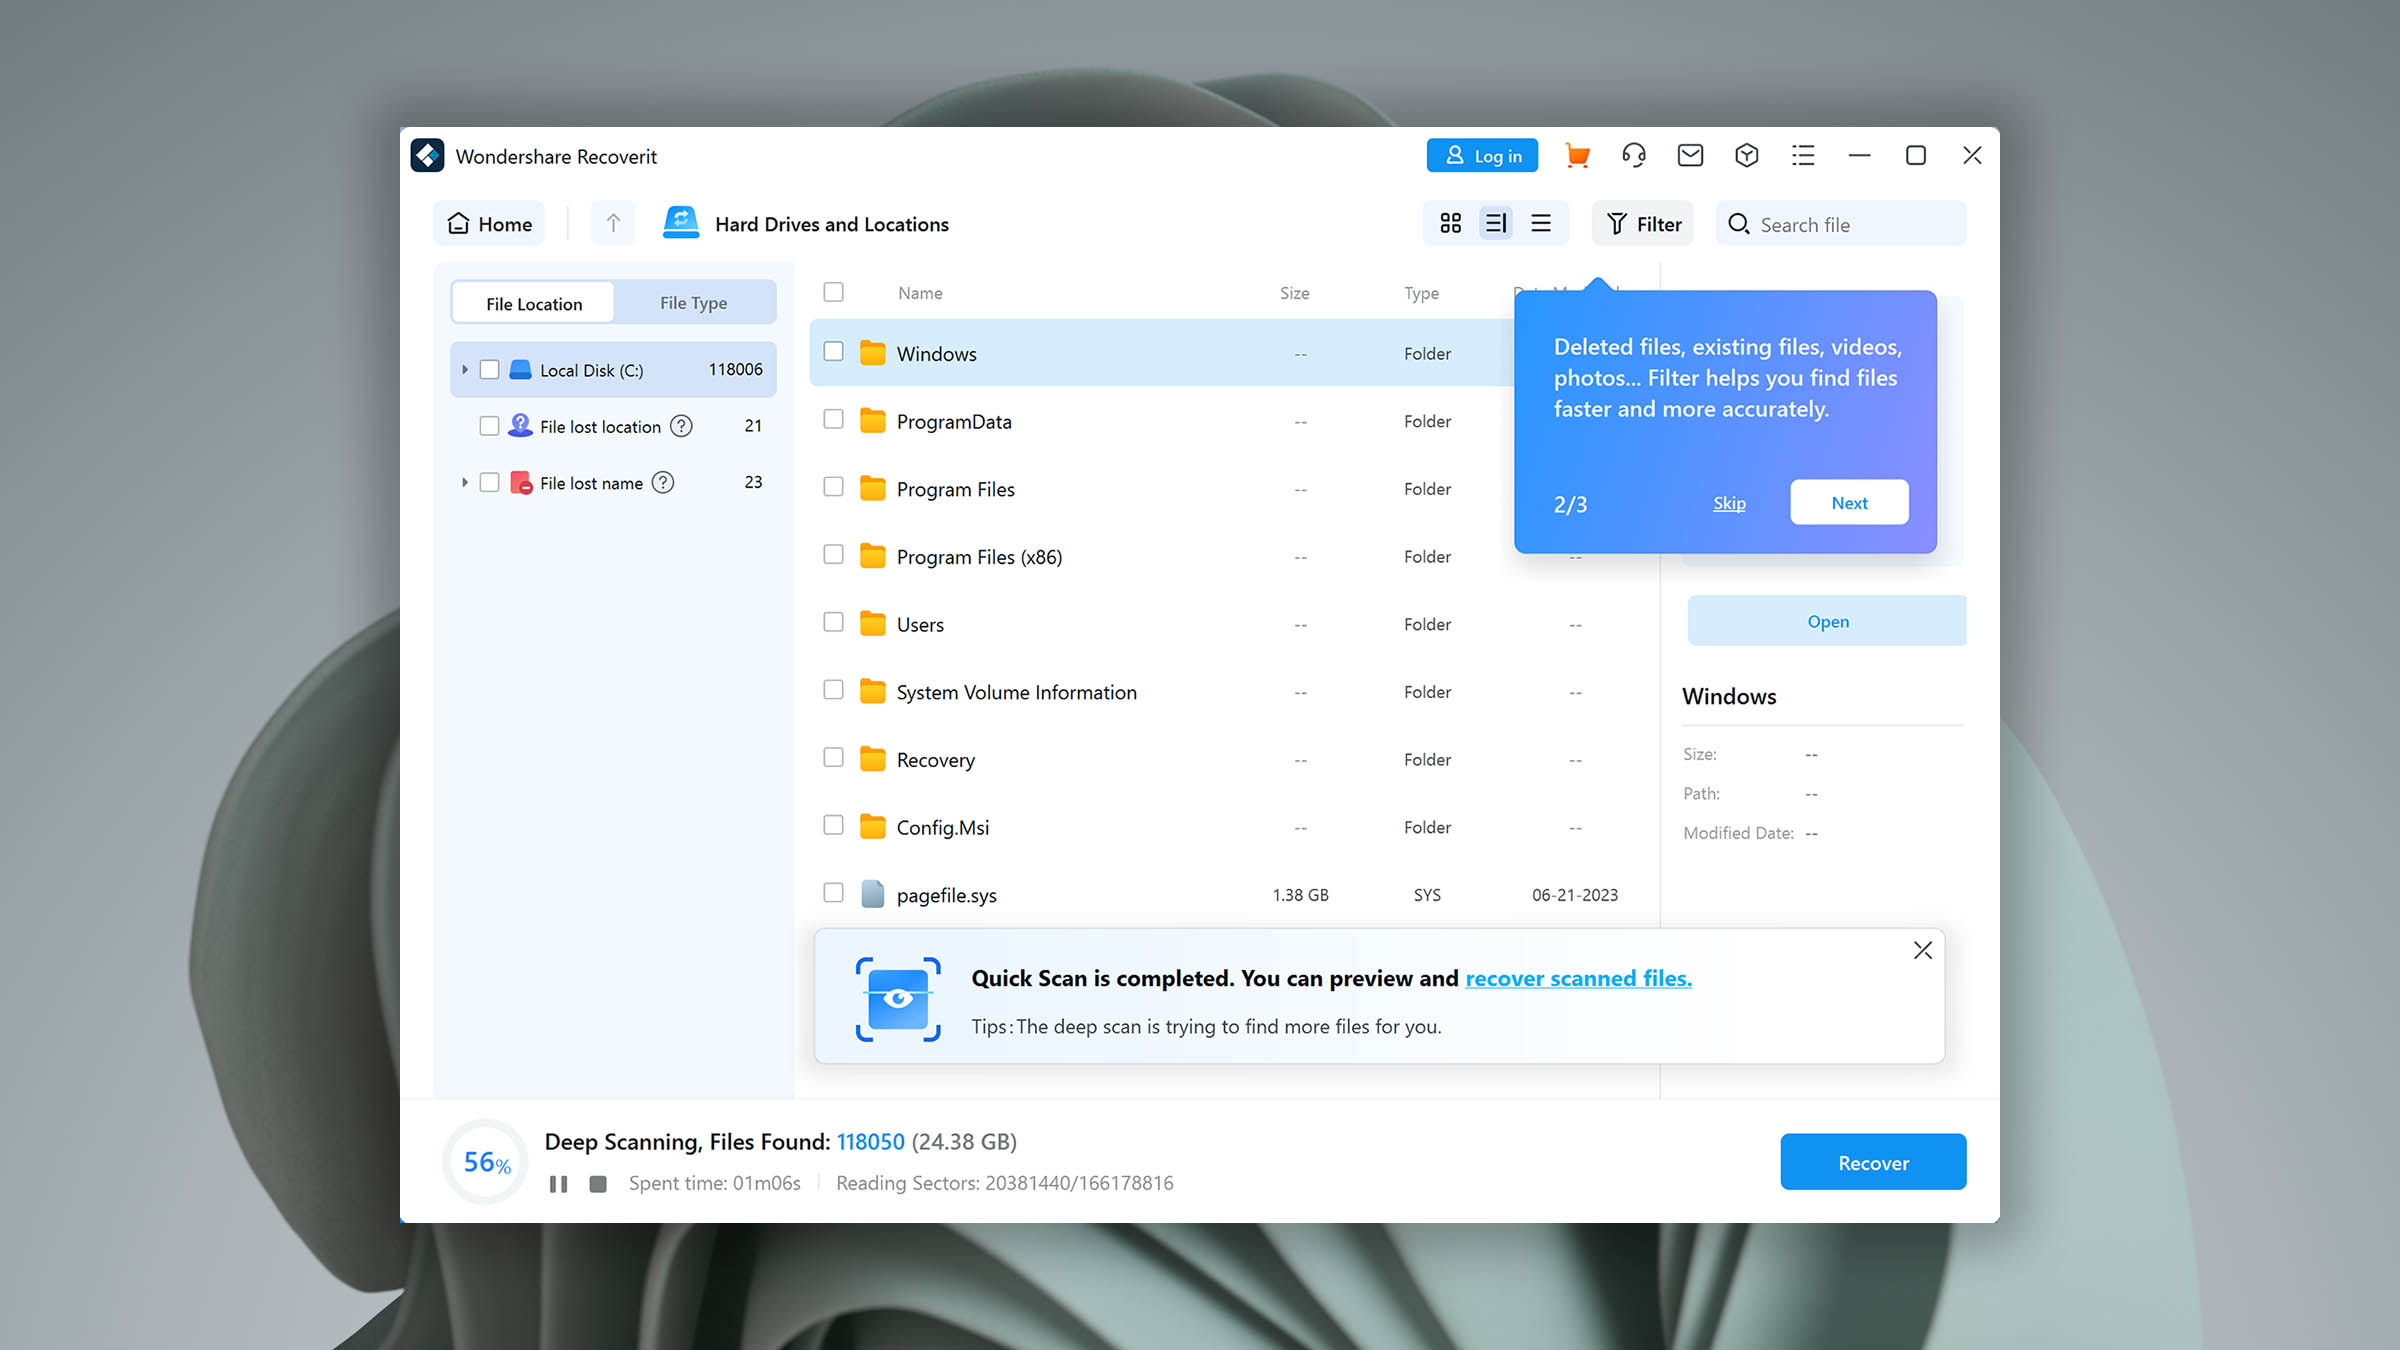
Task: Click the Hard Drives and Locations icon
Action: click(x=681, y=223)
